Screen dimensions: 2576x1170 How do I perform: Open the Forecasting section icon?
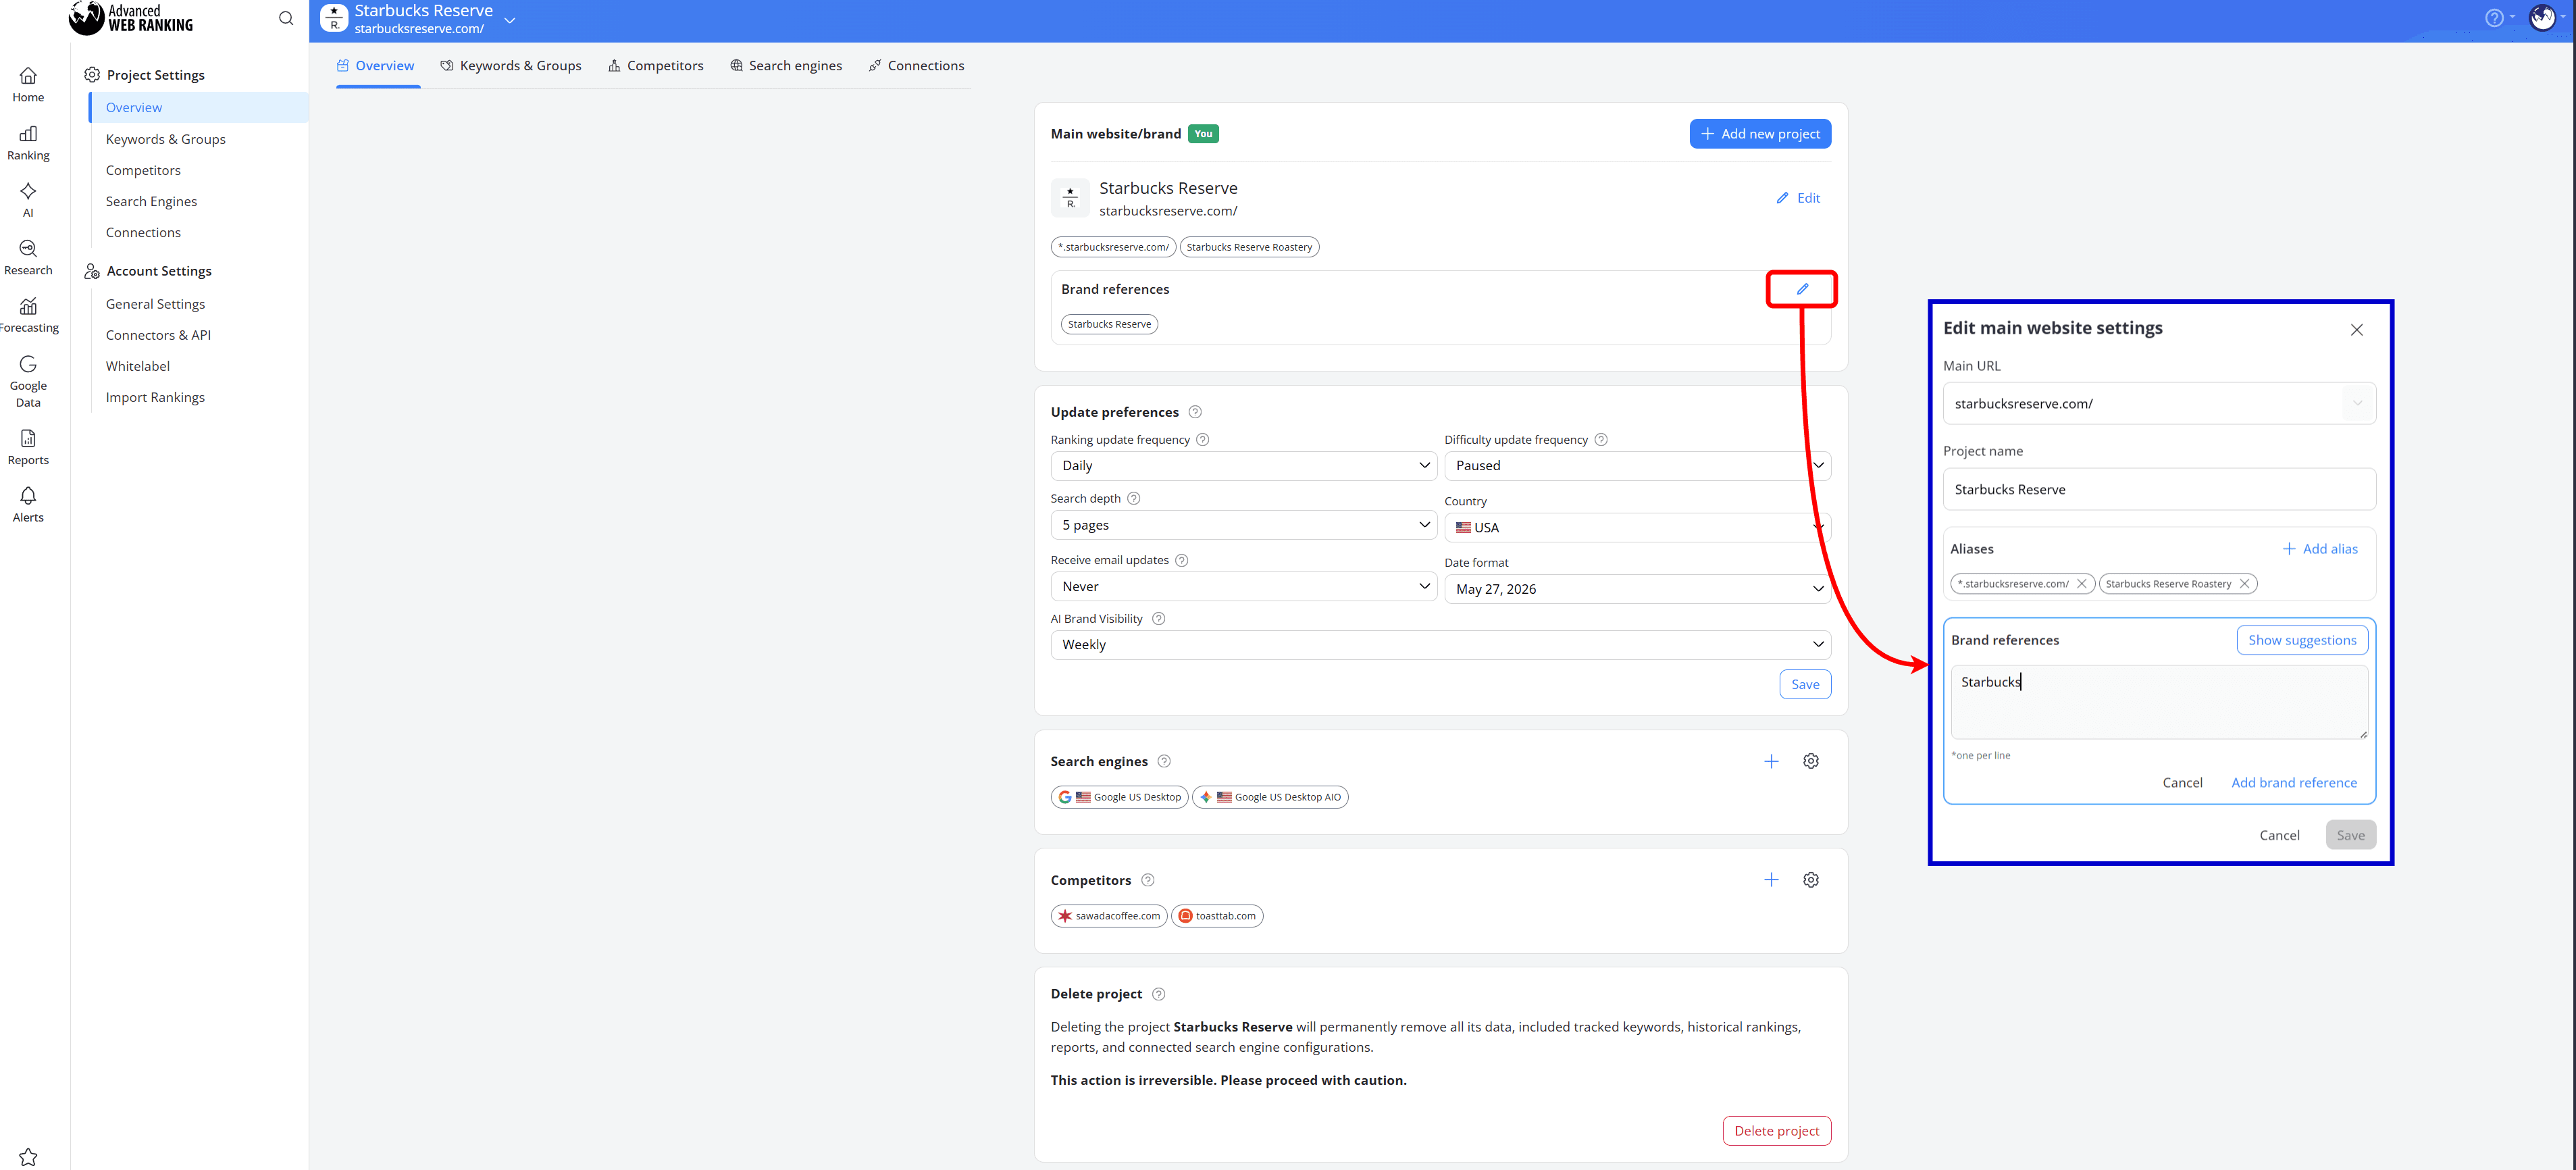(28, 315)
